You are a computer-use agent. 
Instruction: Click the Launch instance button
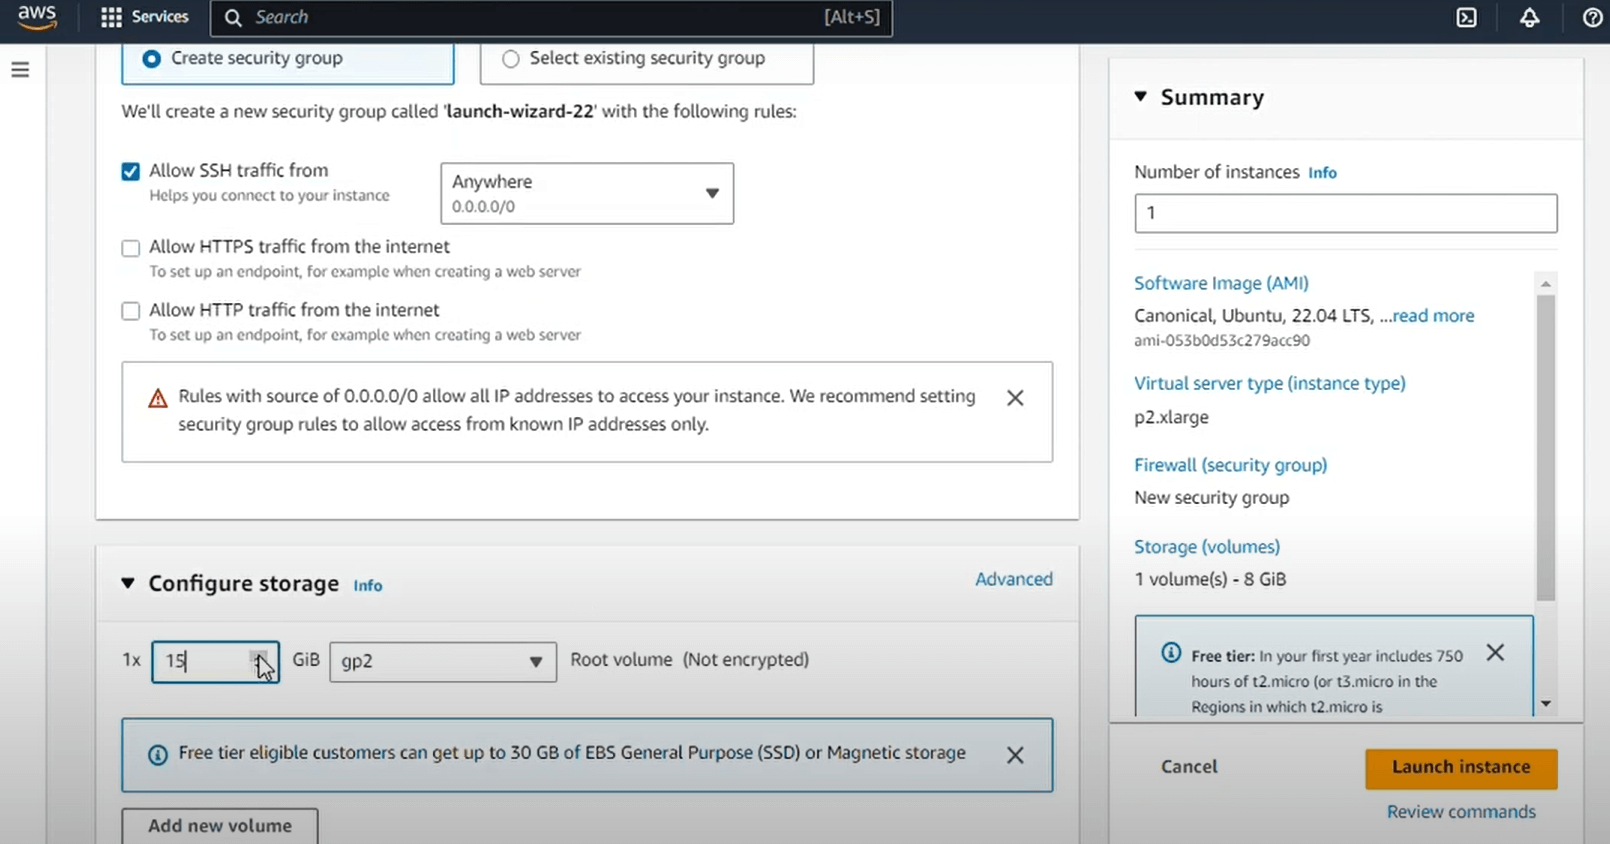click(1460, 767)
